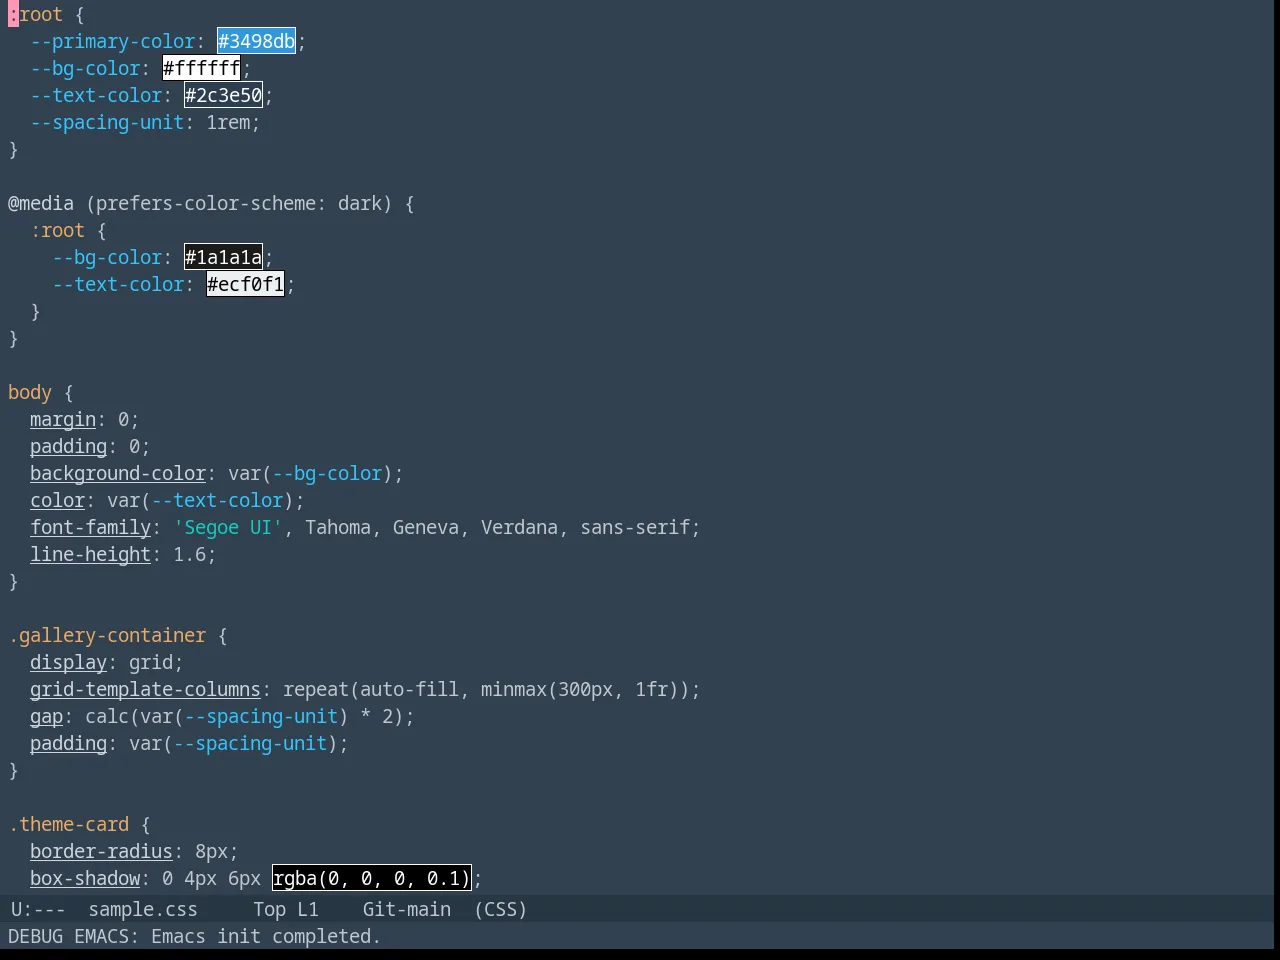Click the echo area message 'Emacs init completed.'

tap(266, 936)
